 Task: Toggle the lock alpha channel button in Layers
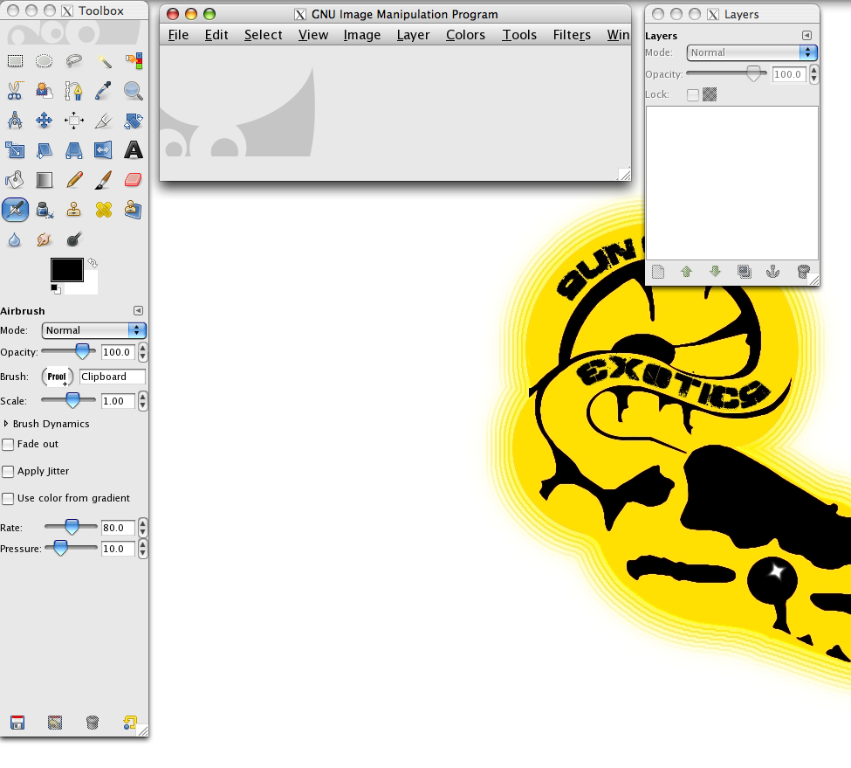click(710, 94)
